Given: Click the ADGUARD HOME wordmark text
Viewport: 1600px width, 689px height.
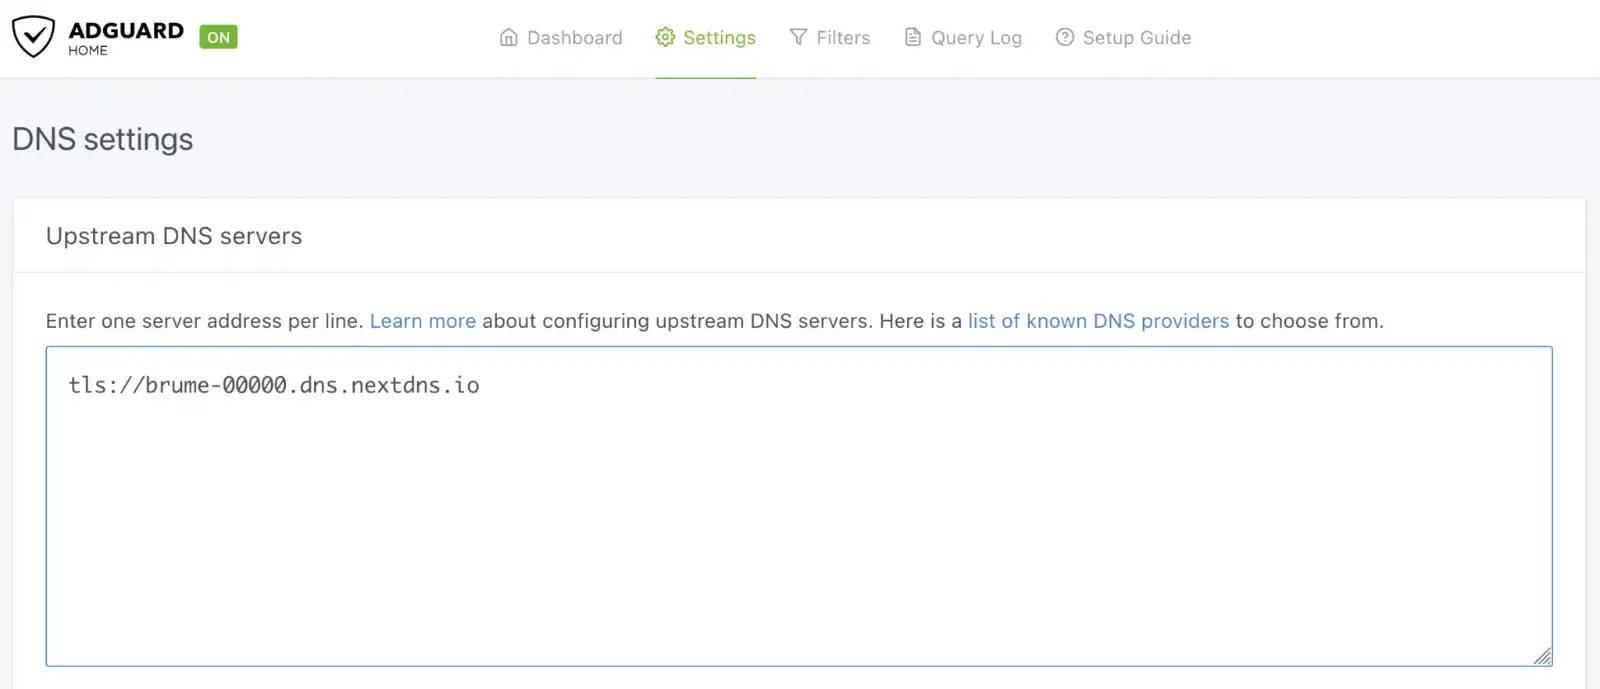Looking at the screenshot, I should pyautogui.click(x=126, y=37).
